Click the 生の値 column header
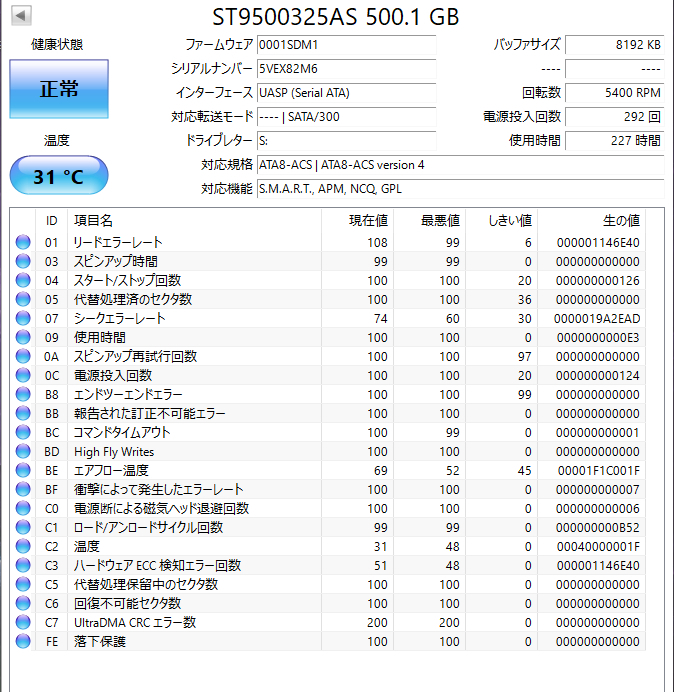Viewport: 674px width, 692px height. click(x=591, y=220)
